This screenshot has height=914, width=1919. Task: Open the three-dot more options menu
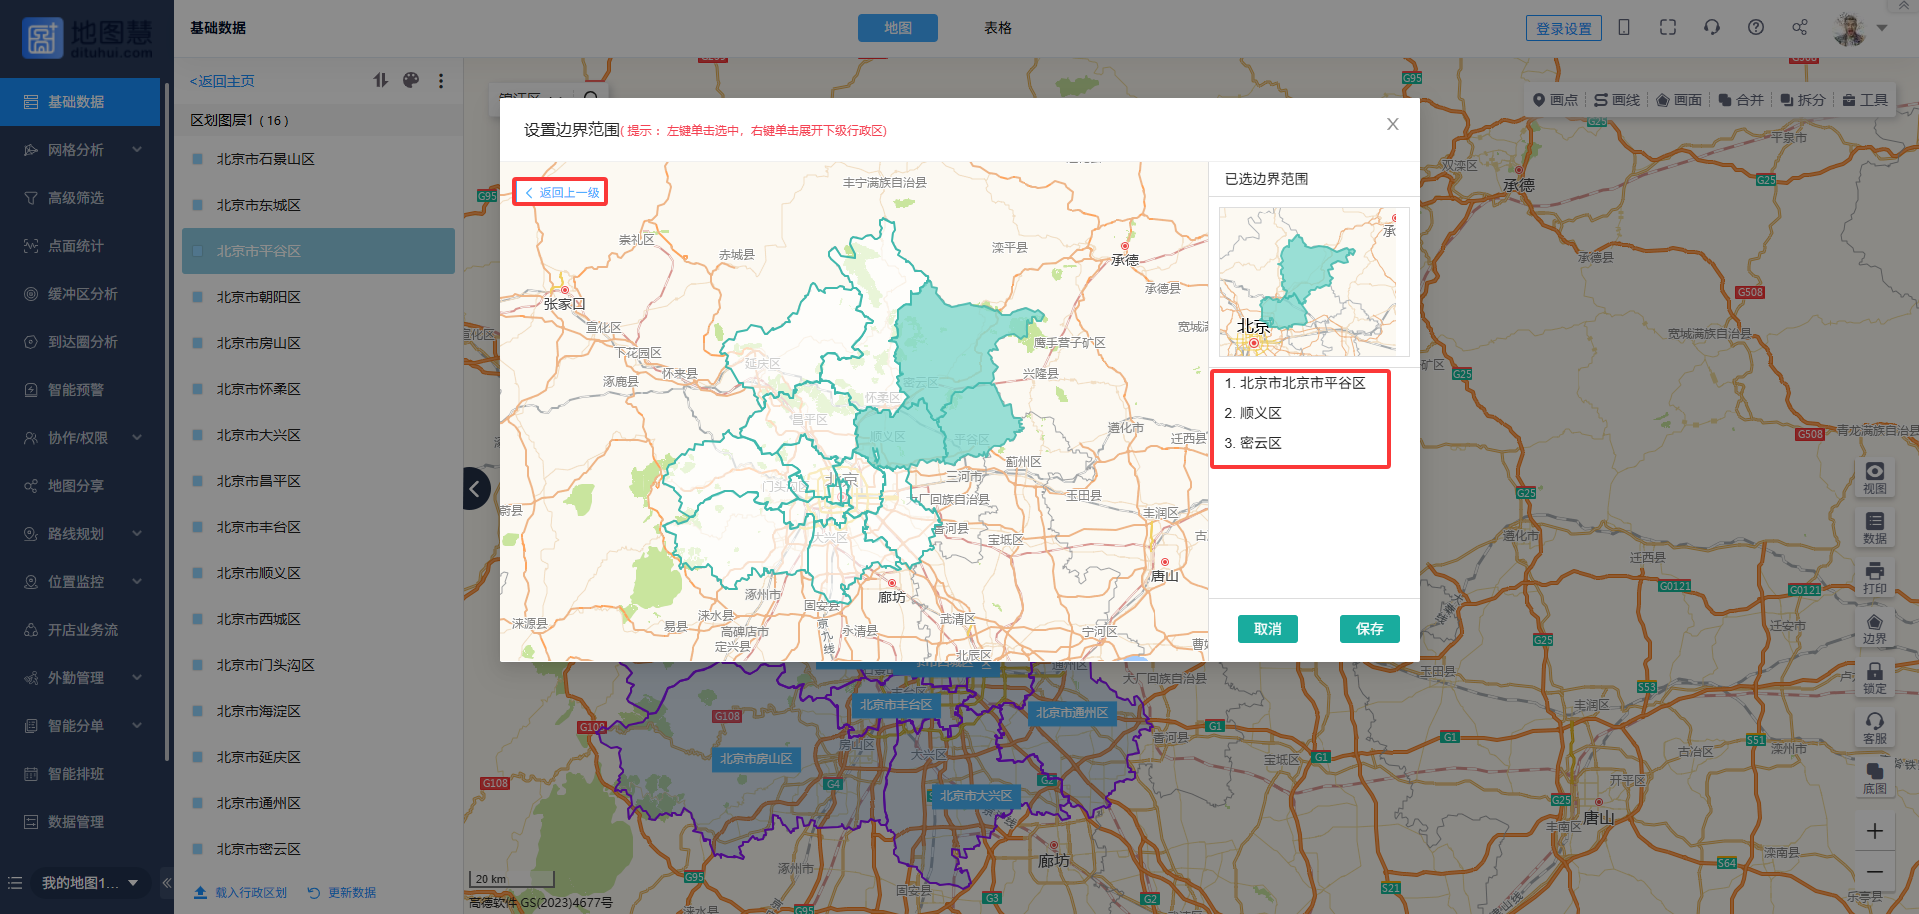[441, 81]
